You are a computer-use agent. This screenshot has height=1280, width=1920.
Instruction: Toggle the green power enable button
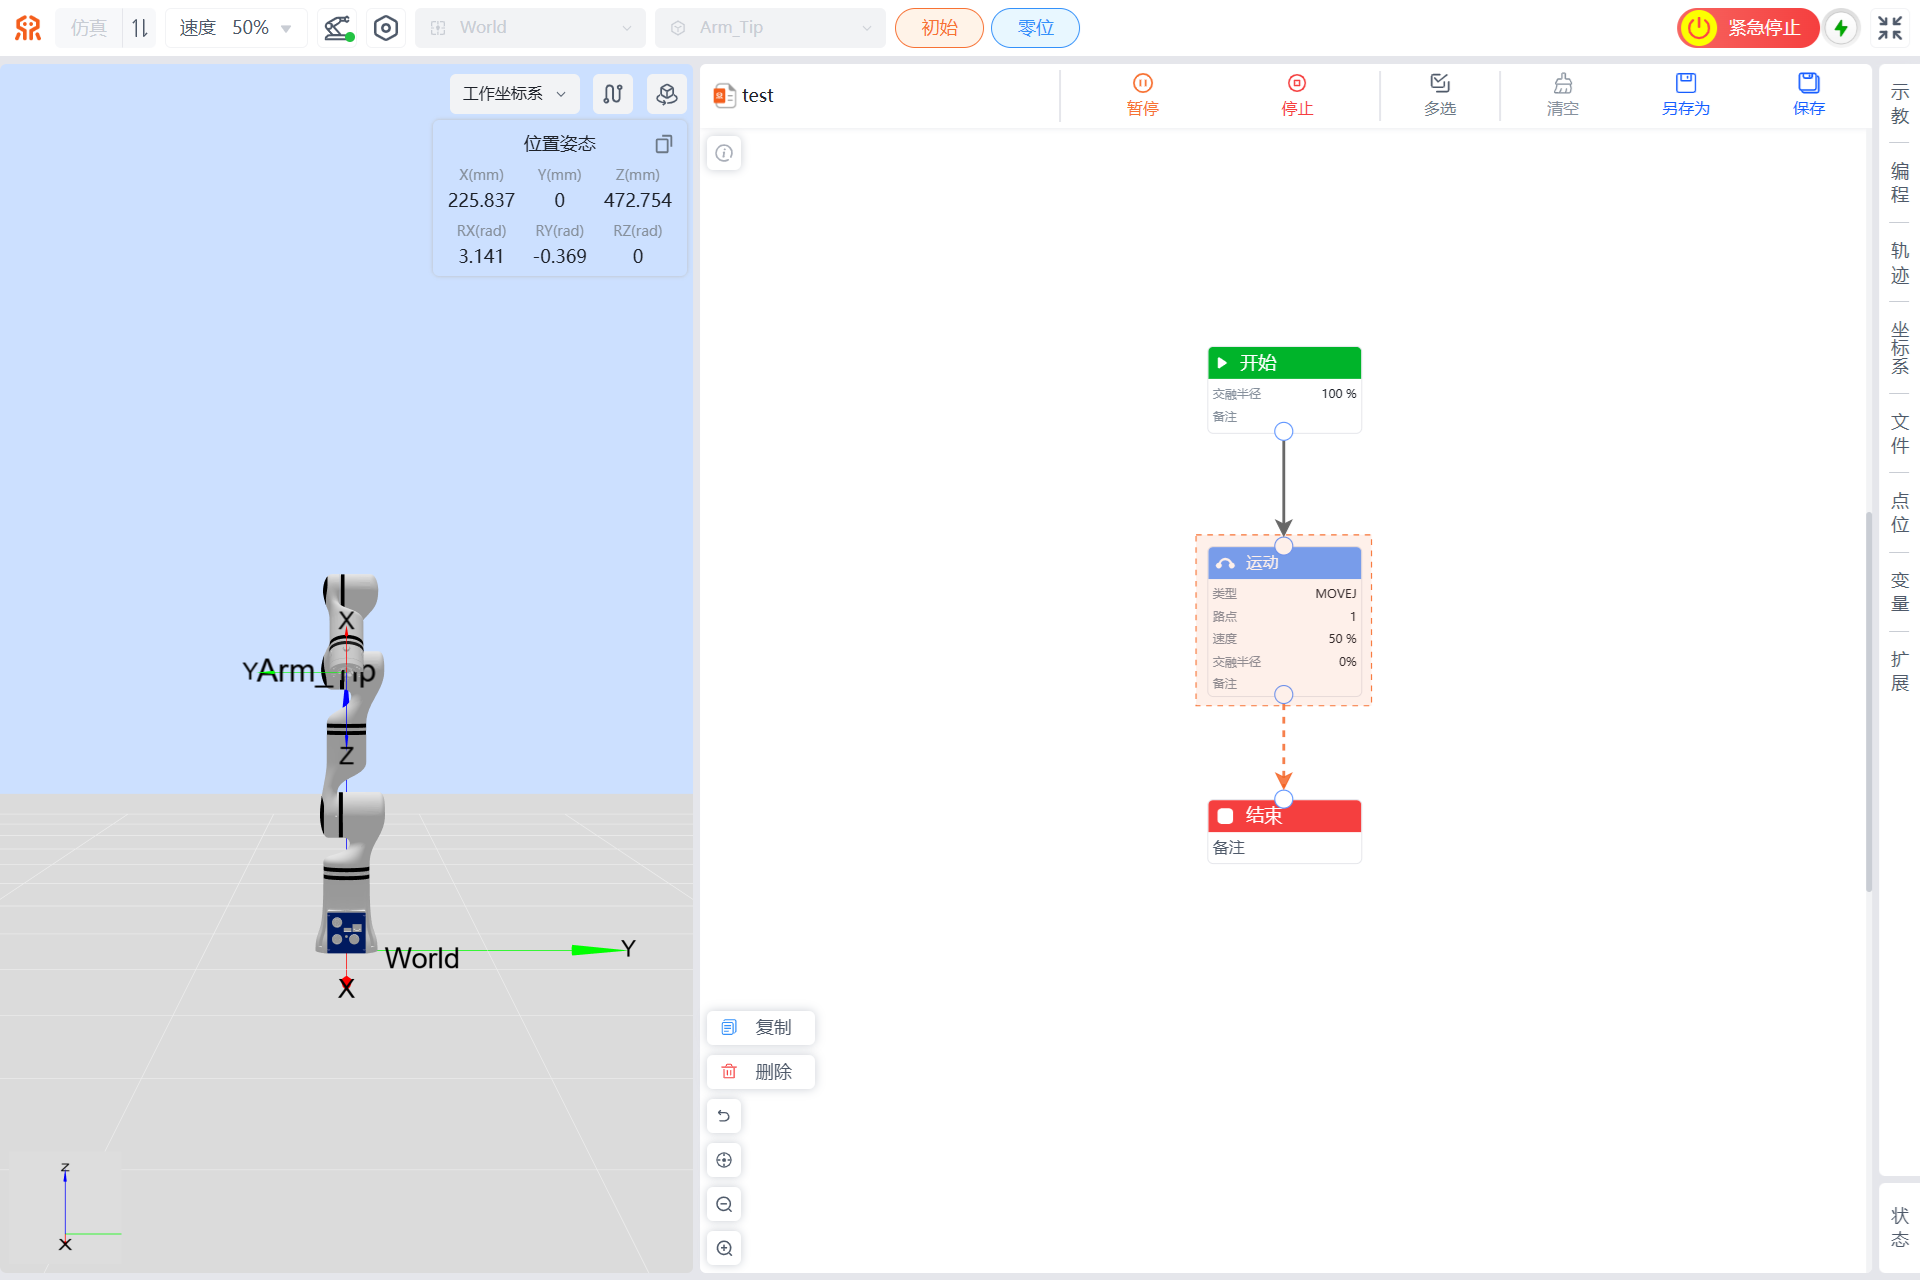coord(1841,28)
